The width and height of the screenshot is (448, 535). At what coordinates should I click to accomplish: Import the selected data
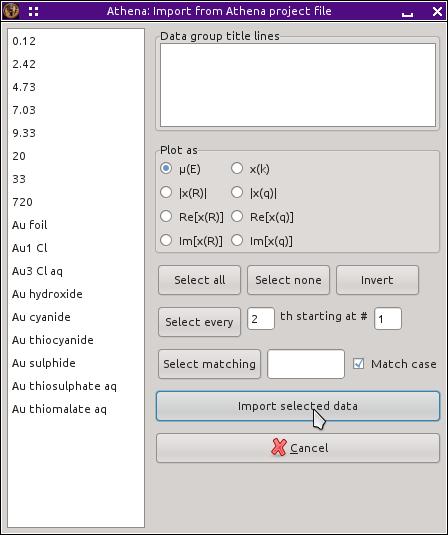(298, 406)
